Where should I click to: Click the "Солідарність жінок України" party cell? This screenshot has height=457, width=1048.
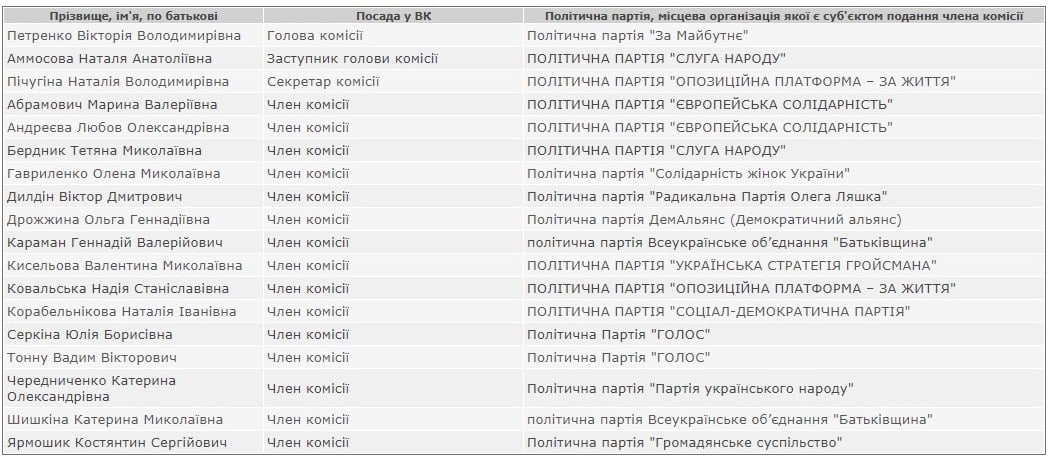click(x=689, y=173)
